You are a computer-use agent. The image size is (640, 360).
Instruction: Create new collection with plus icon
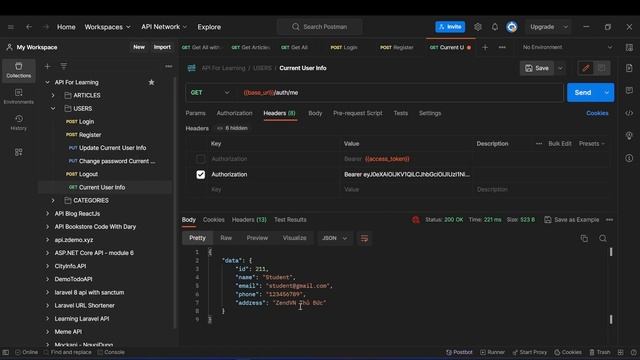(x=47, y=66)
